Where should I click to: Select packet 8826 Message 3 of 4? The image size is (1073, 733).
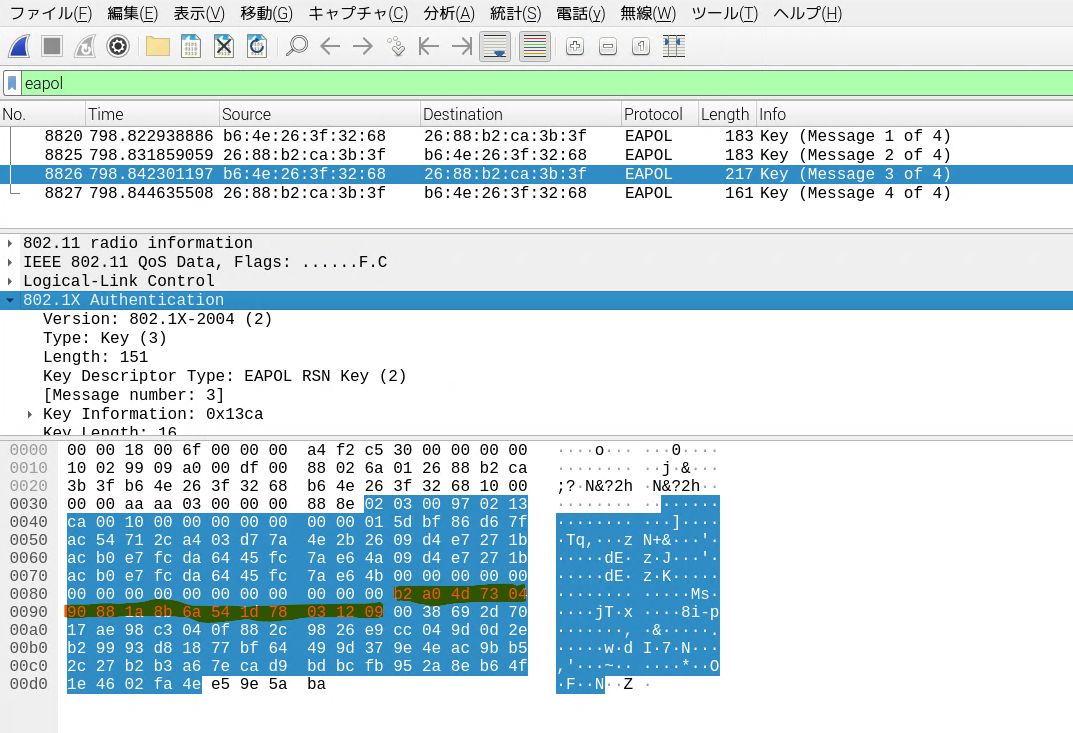coord(536,174)
